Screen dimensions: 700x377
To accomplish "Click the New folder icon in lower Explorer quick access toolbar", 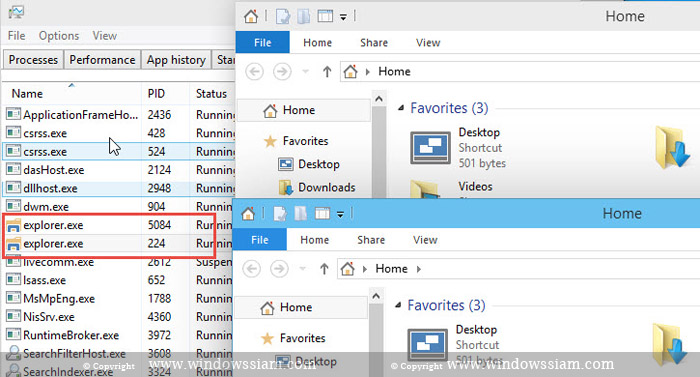I will tap(301, 214).
